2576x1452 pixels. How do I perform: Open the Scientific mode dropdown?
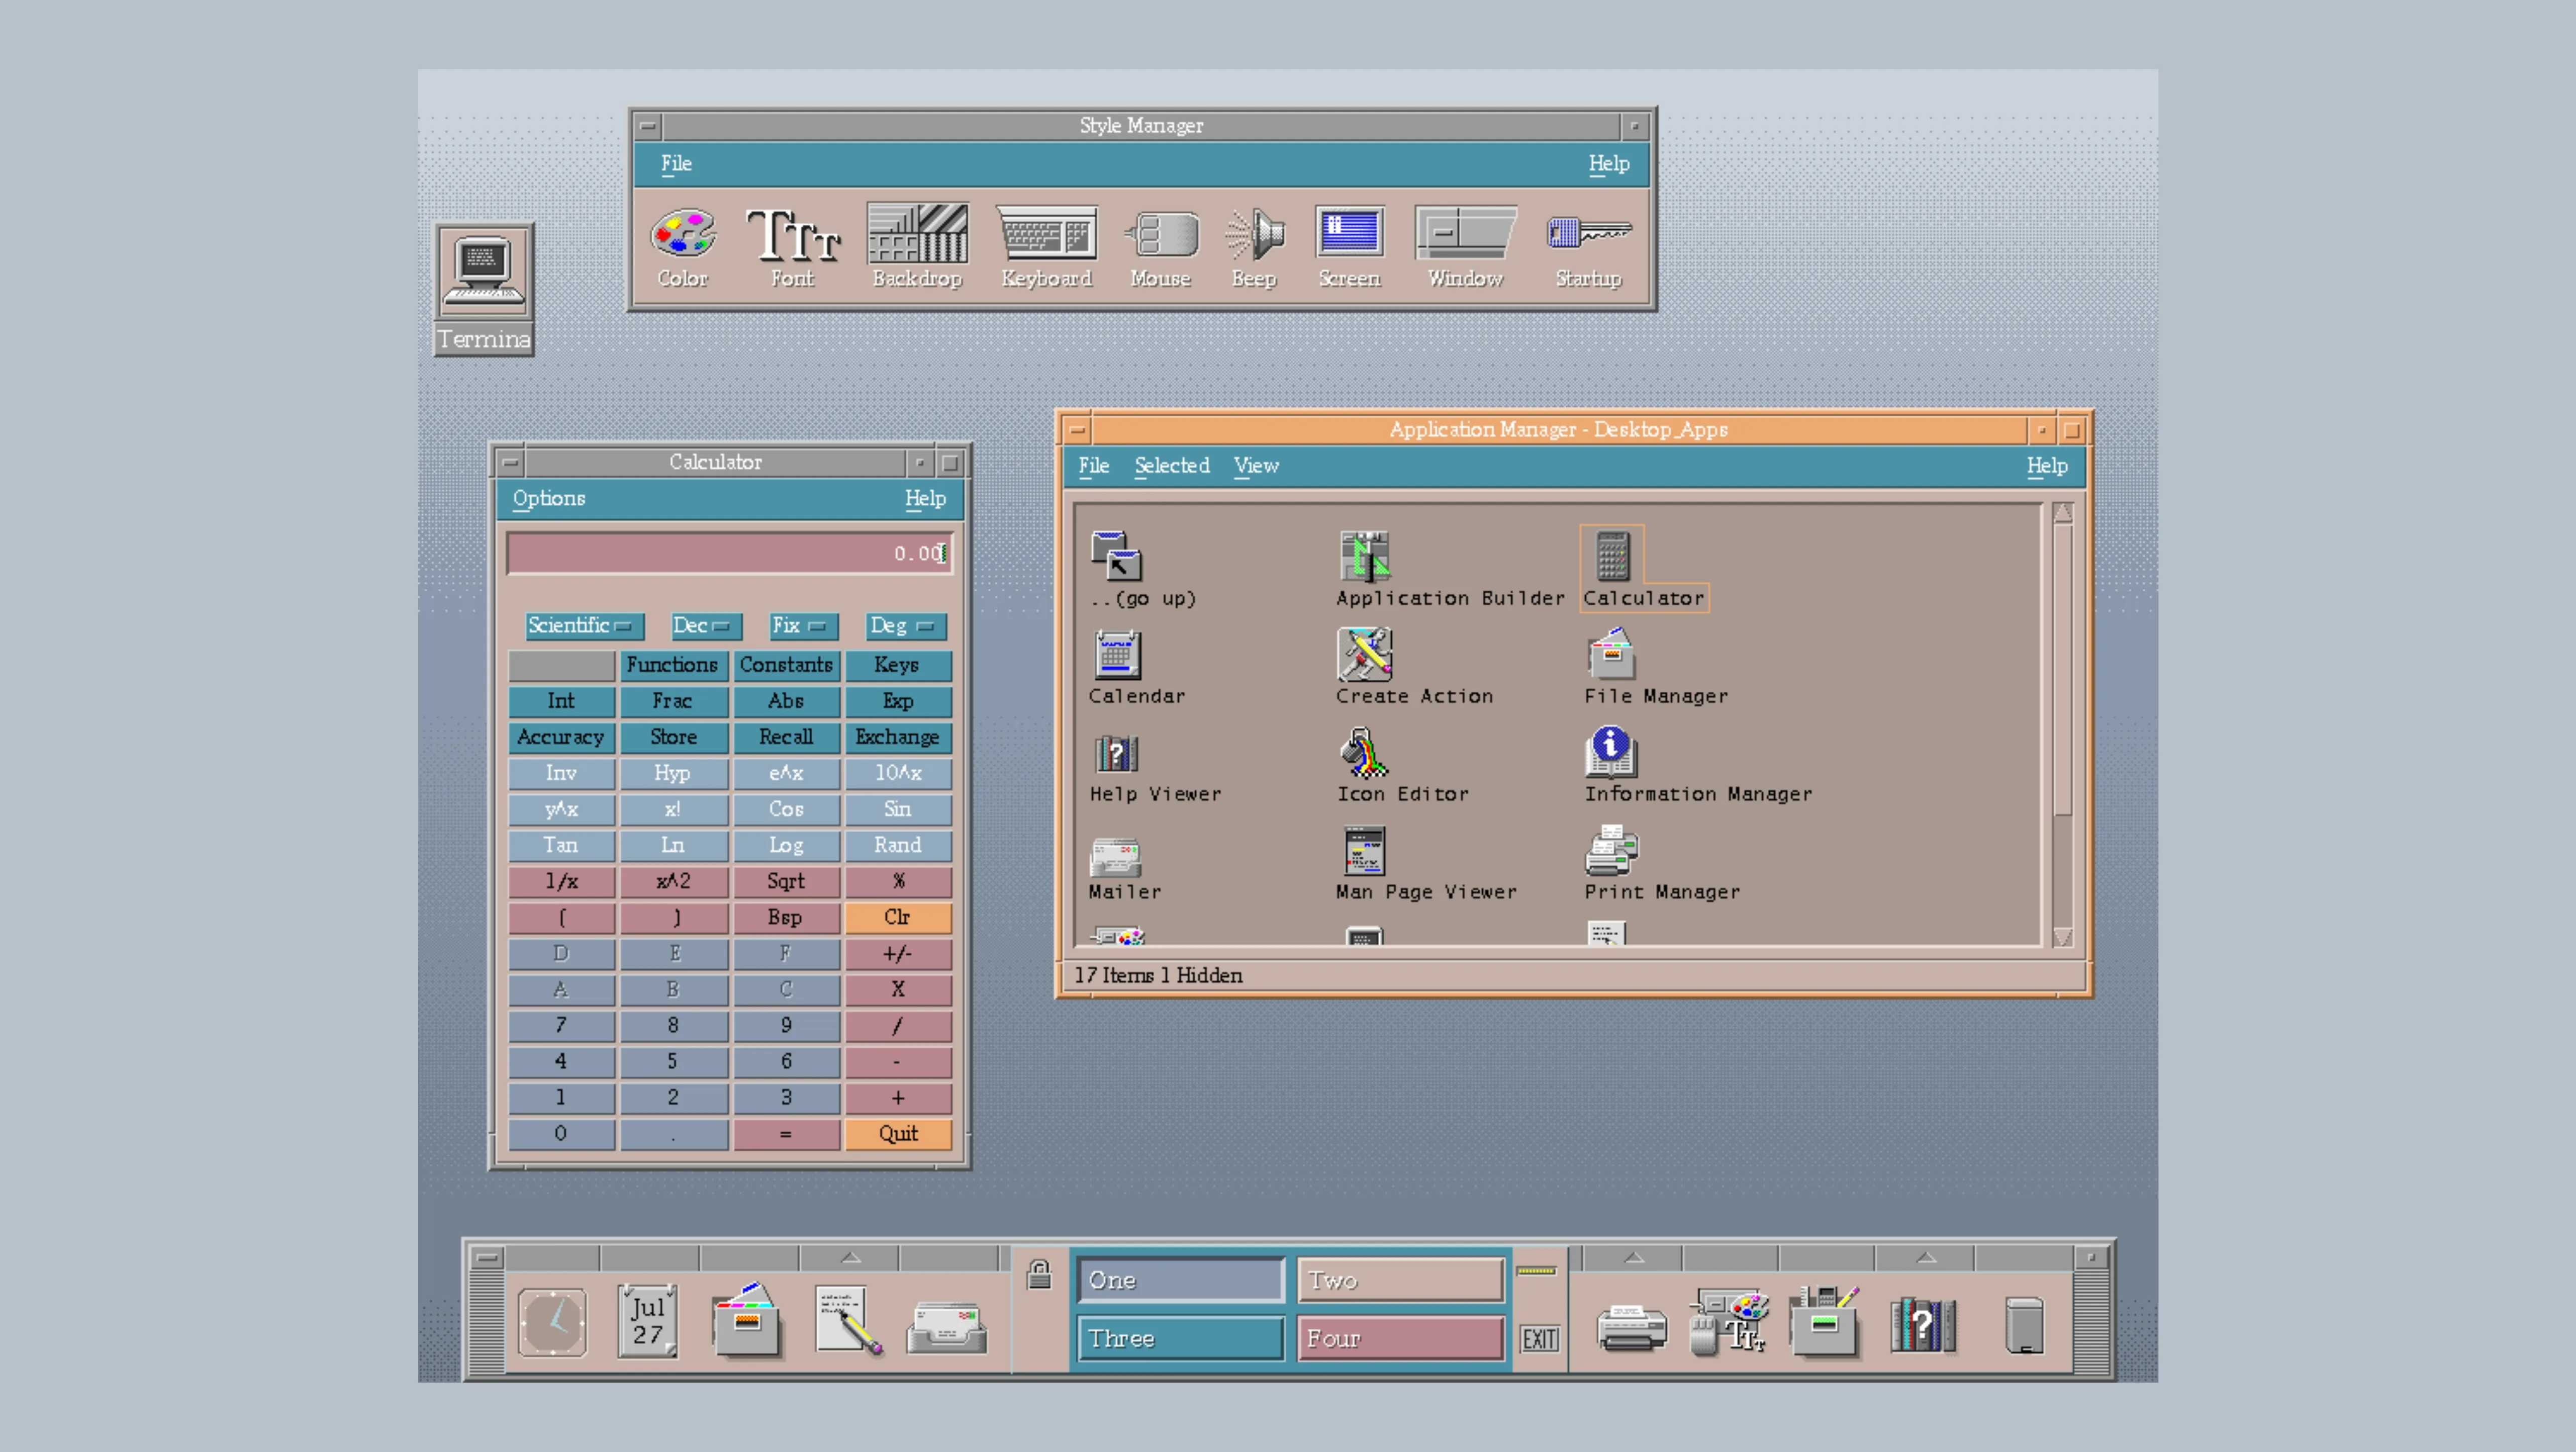click(583, 626)
